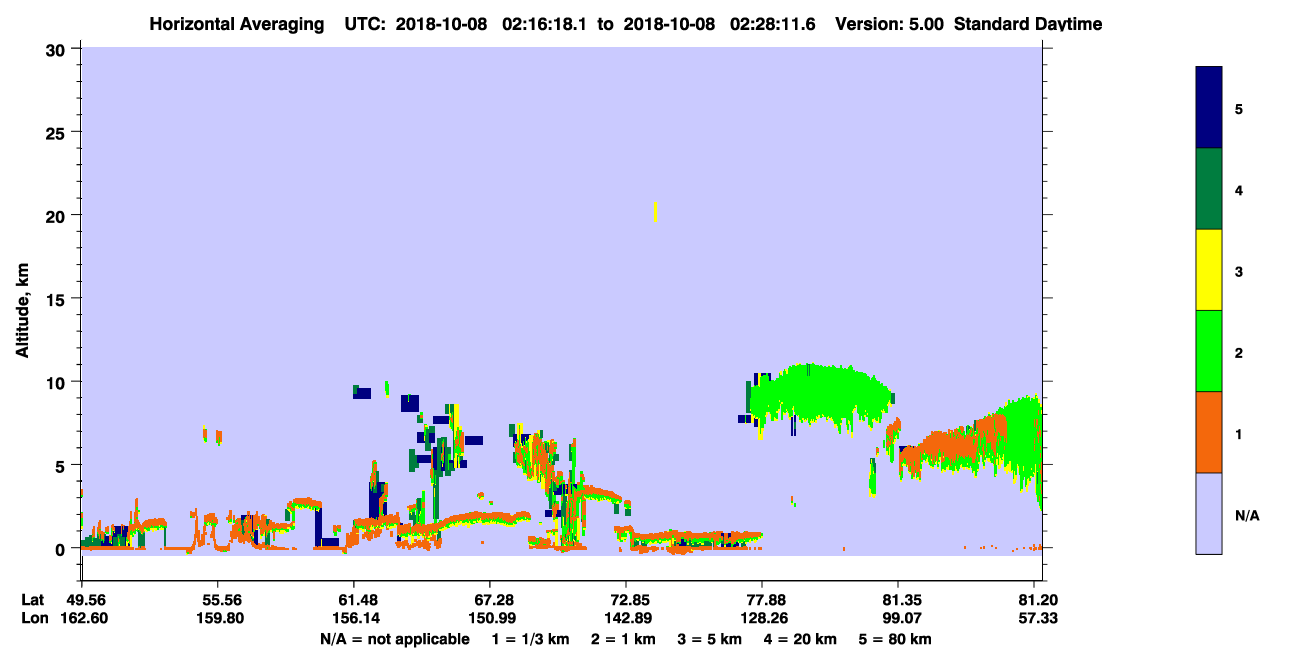Image resolution: width=1300 pixels, height=667 pixels.
Task: Click the start time '02:16:18.1'
Action: [543, 24]
